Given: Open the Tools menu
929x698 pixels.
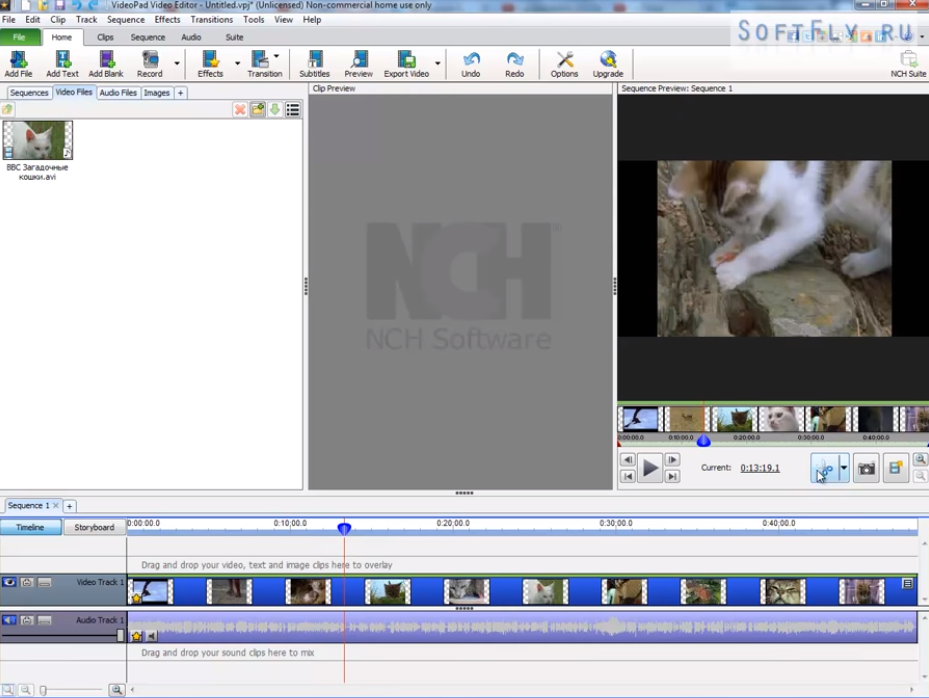Looking at the screenshot, I should click(x=254, y=20).
